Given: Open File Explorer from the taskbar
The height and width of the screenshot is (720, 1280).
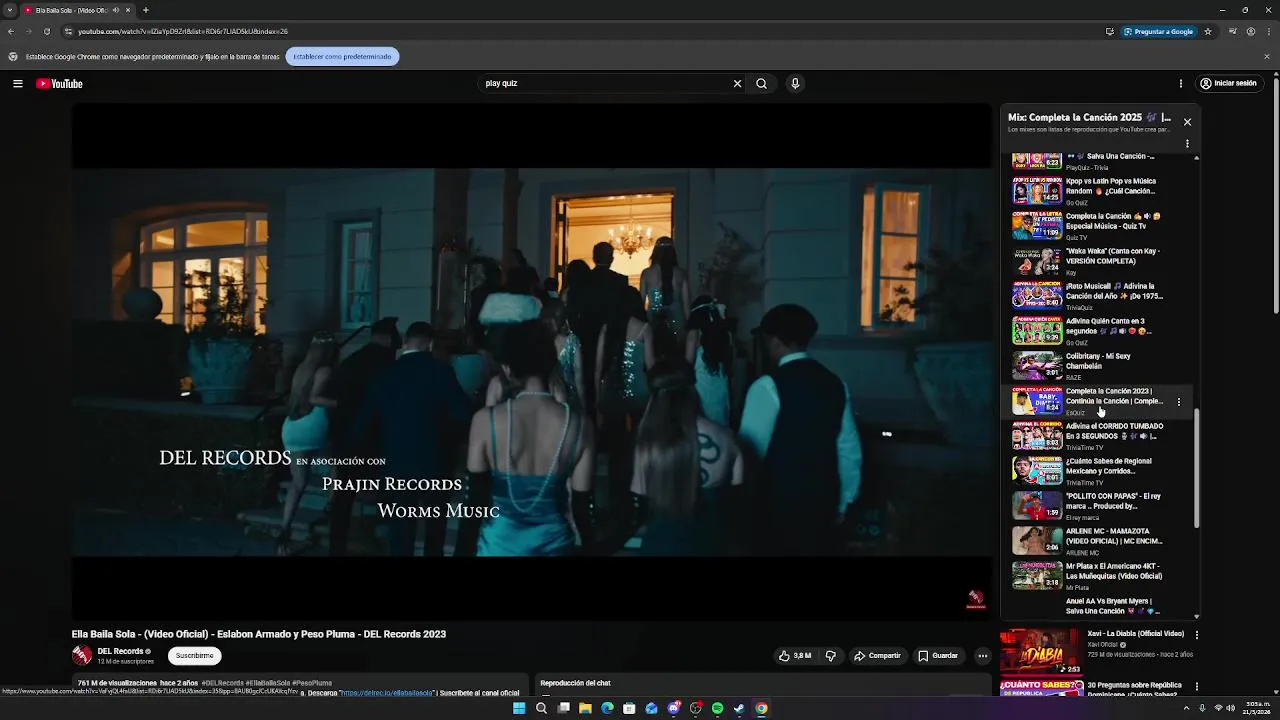Looking at the screenshot, I should point(585,708).
